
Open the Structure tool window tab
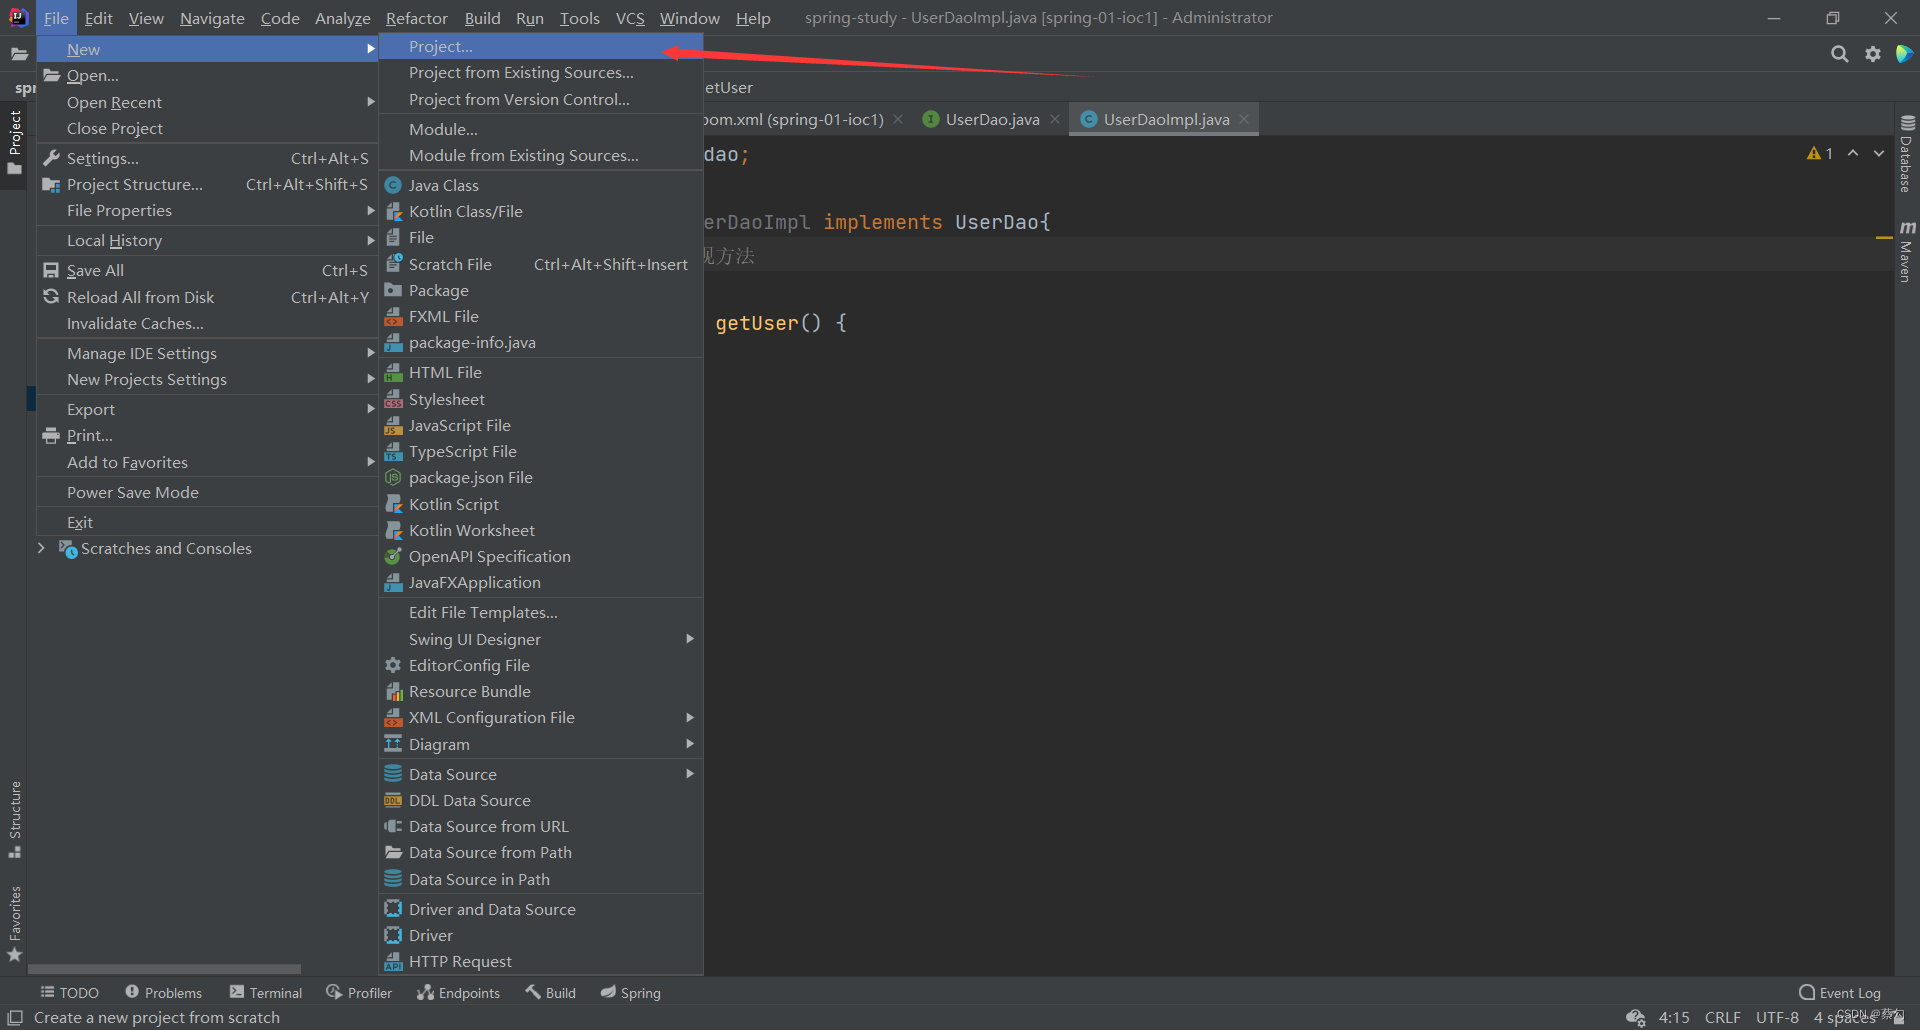15,819
